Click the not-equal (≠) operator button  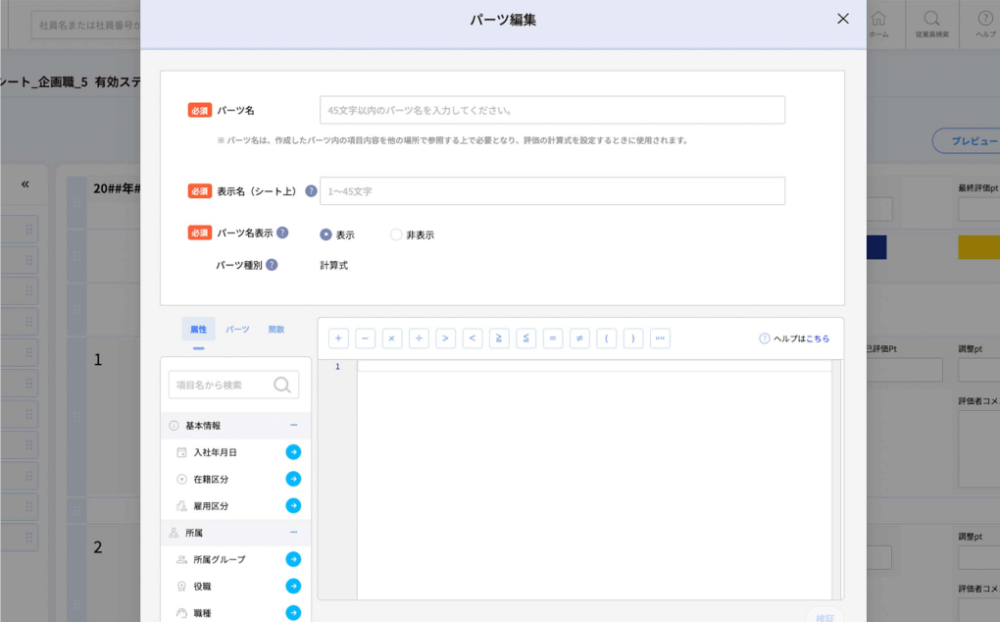point(579,338)
